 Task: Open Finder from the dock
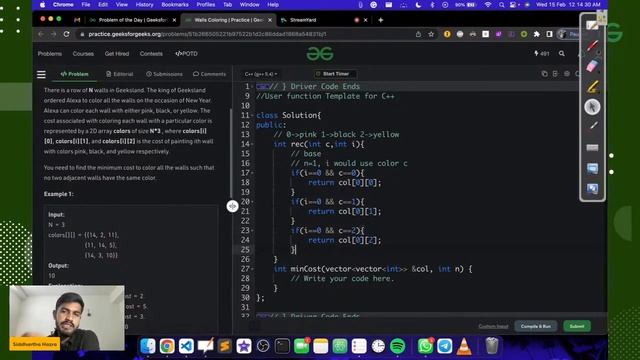click(x=148, y=346)
